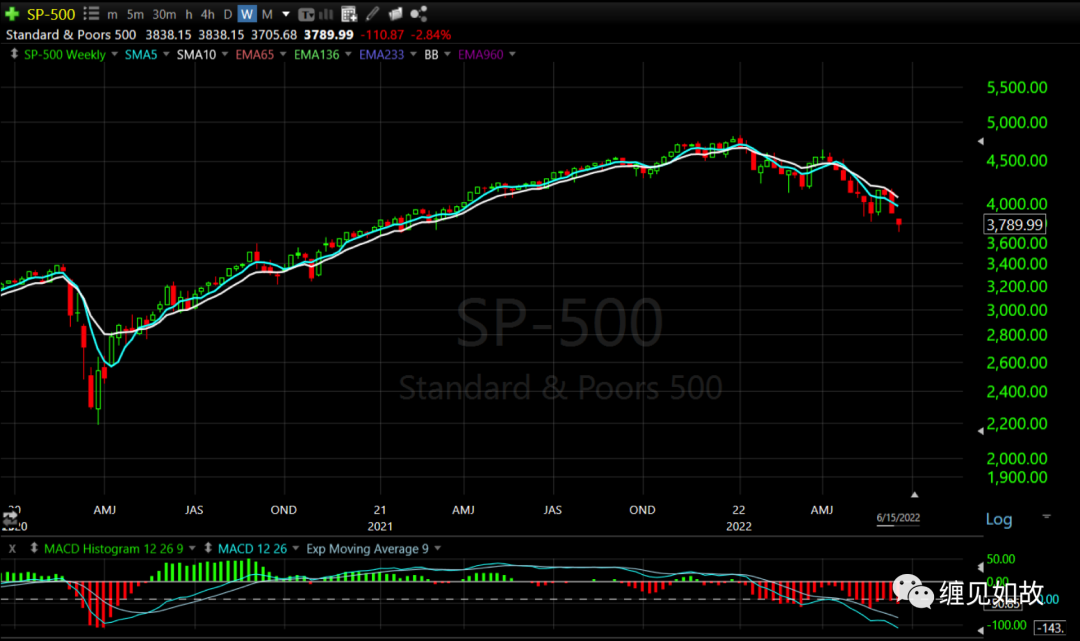
Task: Toggle the Log scale button
Action: 999,519
